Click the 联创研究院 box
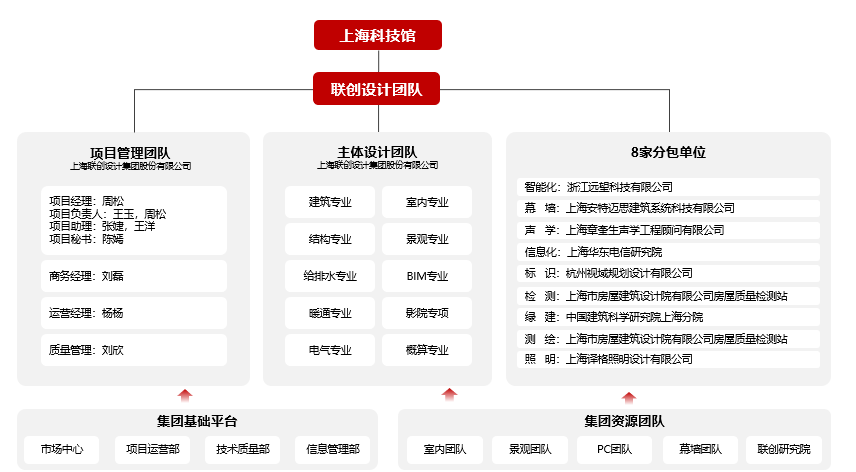 click(783, 450)
